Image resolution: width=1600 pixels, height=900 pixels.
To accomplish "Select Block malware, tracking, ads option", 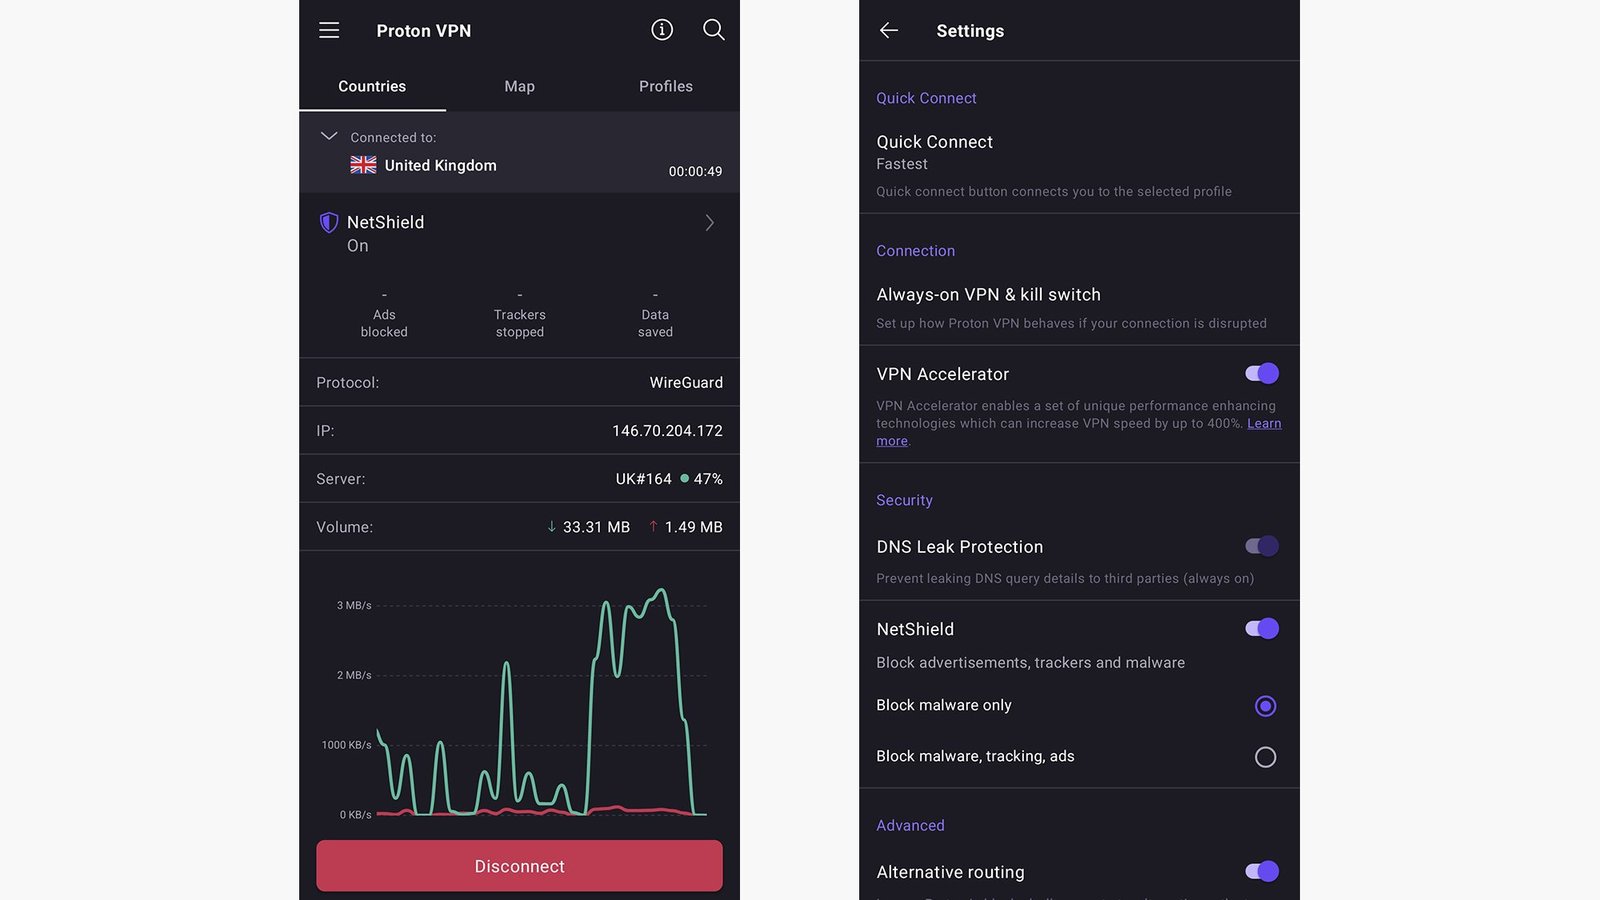I will coord(1265,757).
